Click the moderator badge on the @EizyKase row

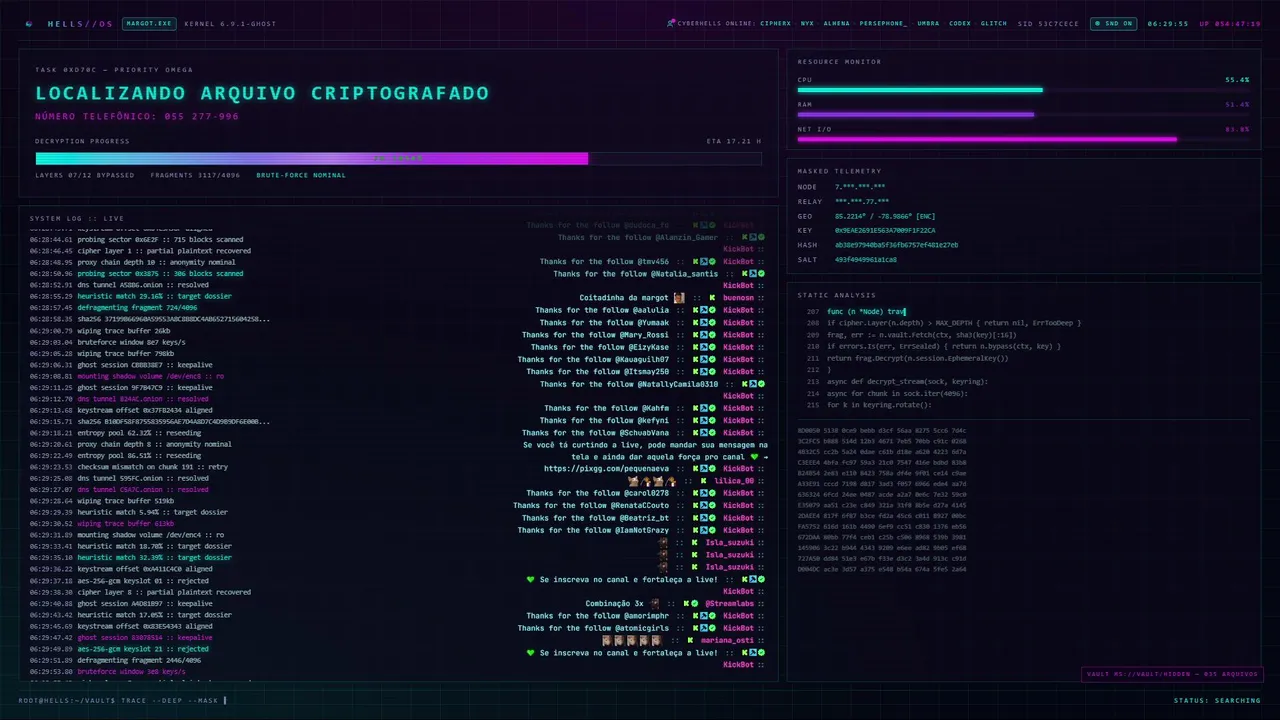point(703,347)
